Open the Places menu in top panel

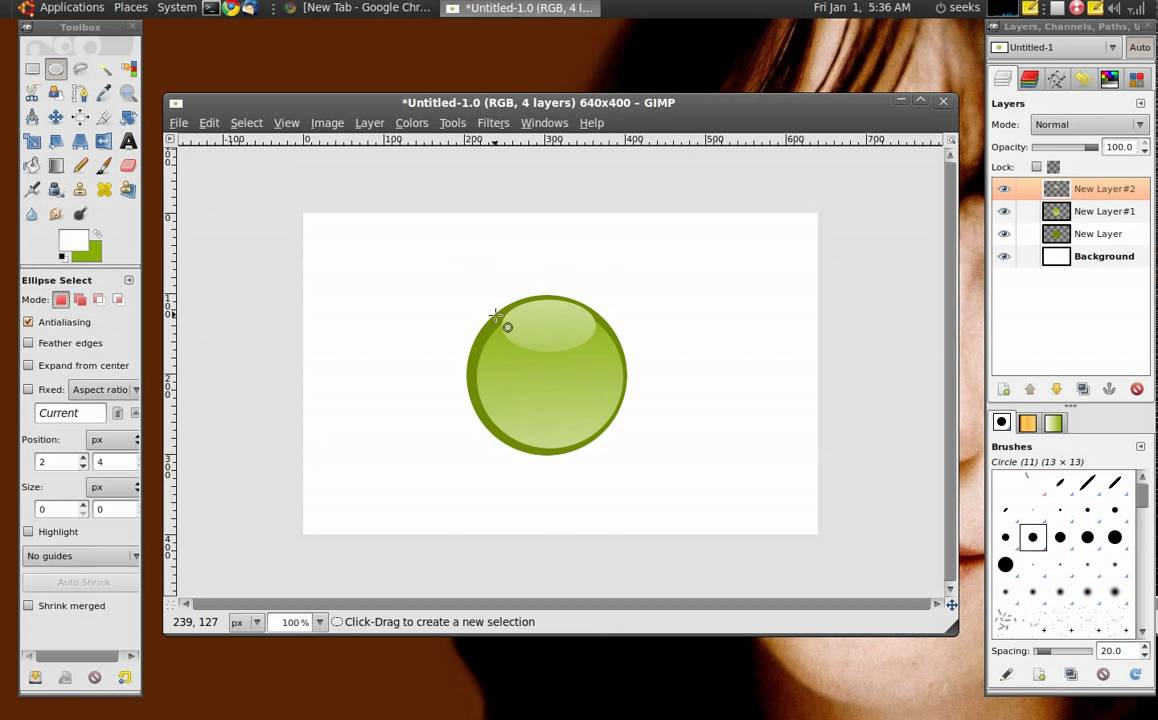click(x=130, y=7)
